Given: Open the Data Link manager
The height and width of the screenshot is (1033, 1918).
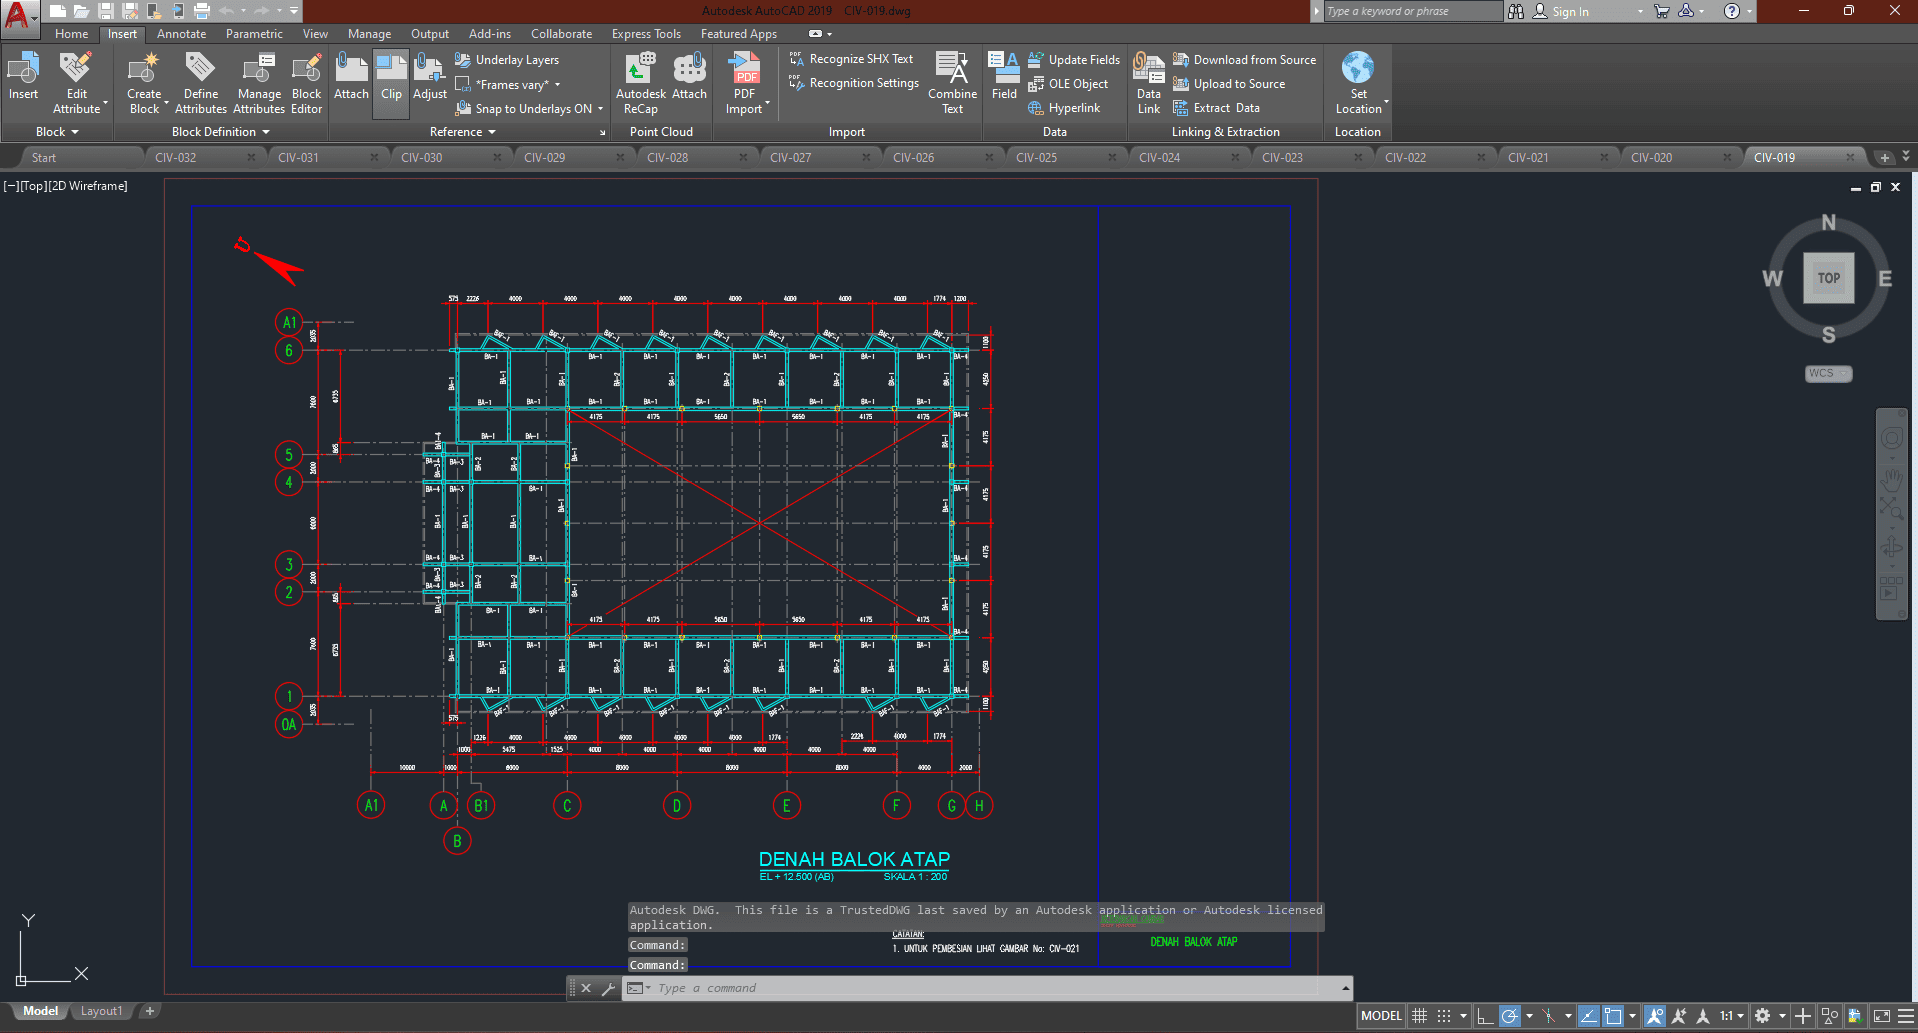Looking at the screenshot, I should tap(1148, 84).
